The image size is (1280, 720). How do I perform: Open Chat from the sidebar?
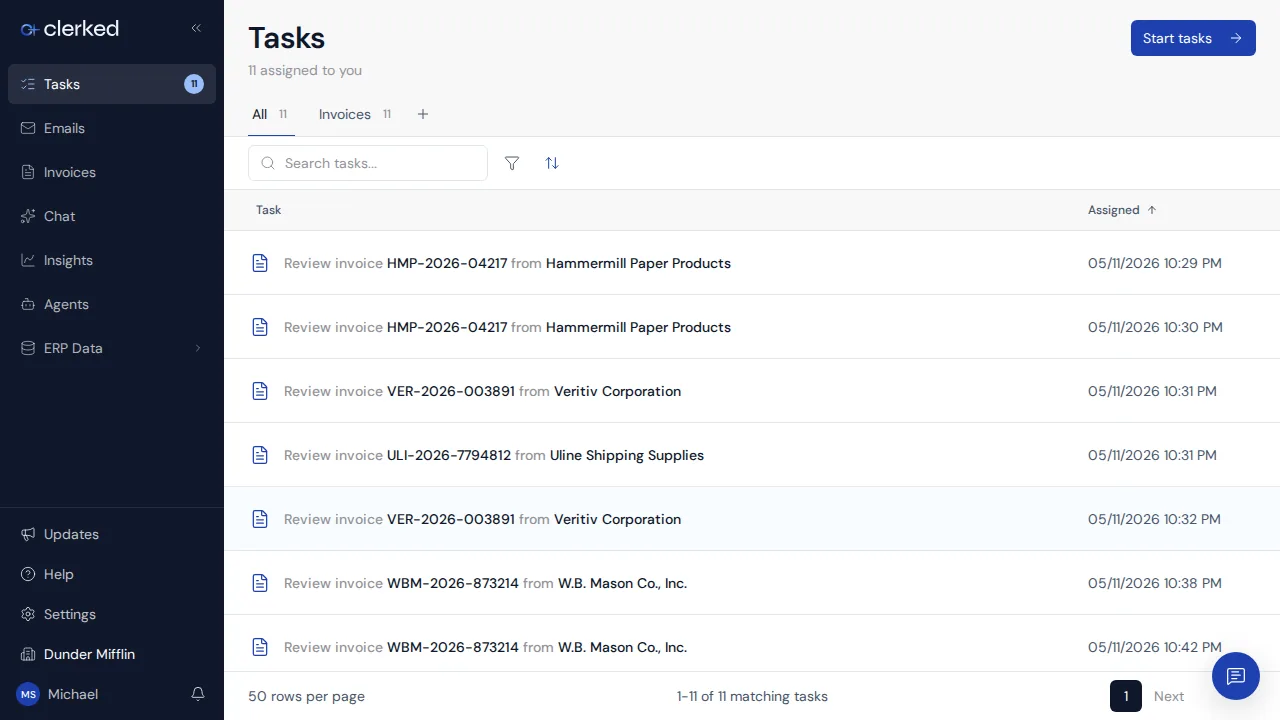tap(112, 216)
